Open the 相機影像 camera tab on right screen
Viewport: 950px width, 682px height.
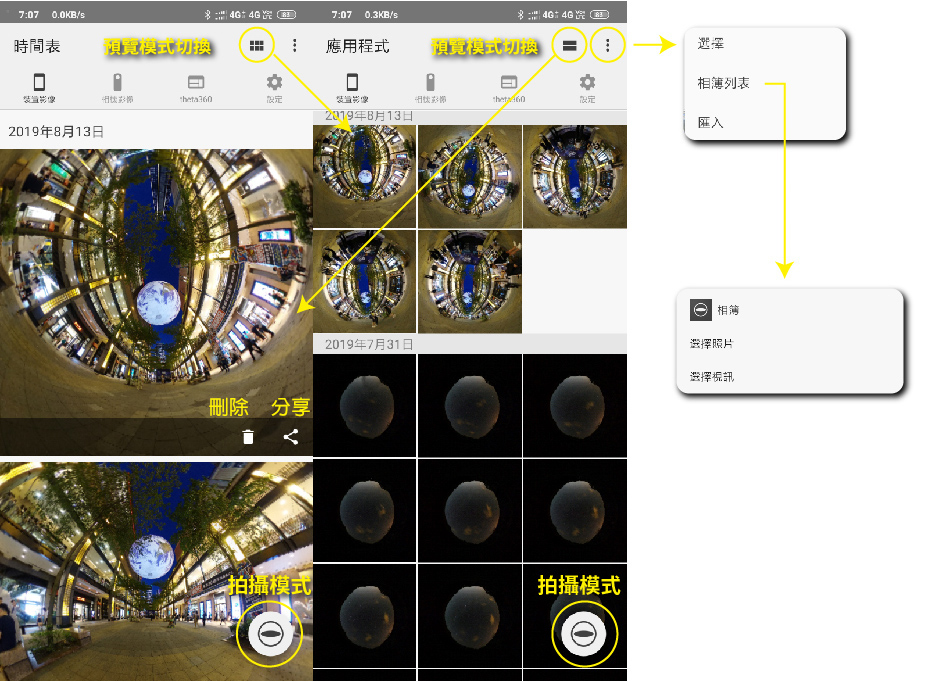point(430,88)
